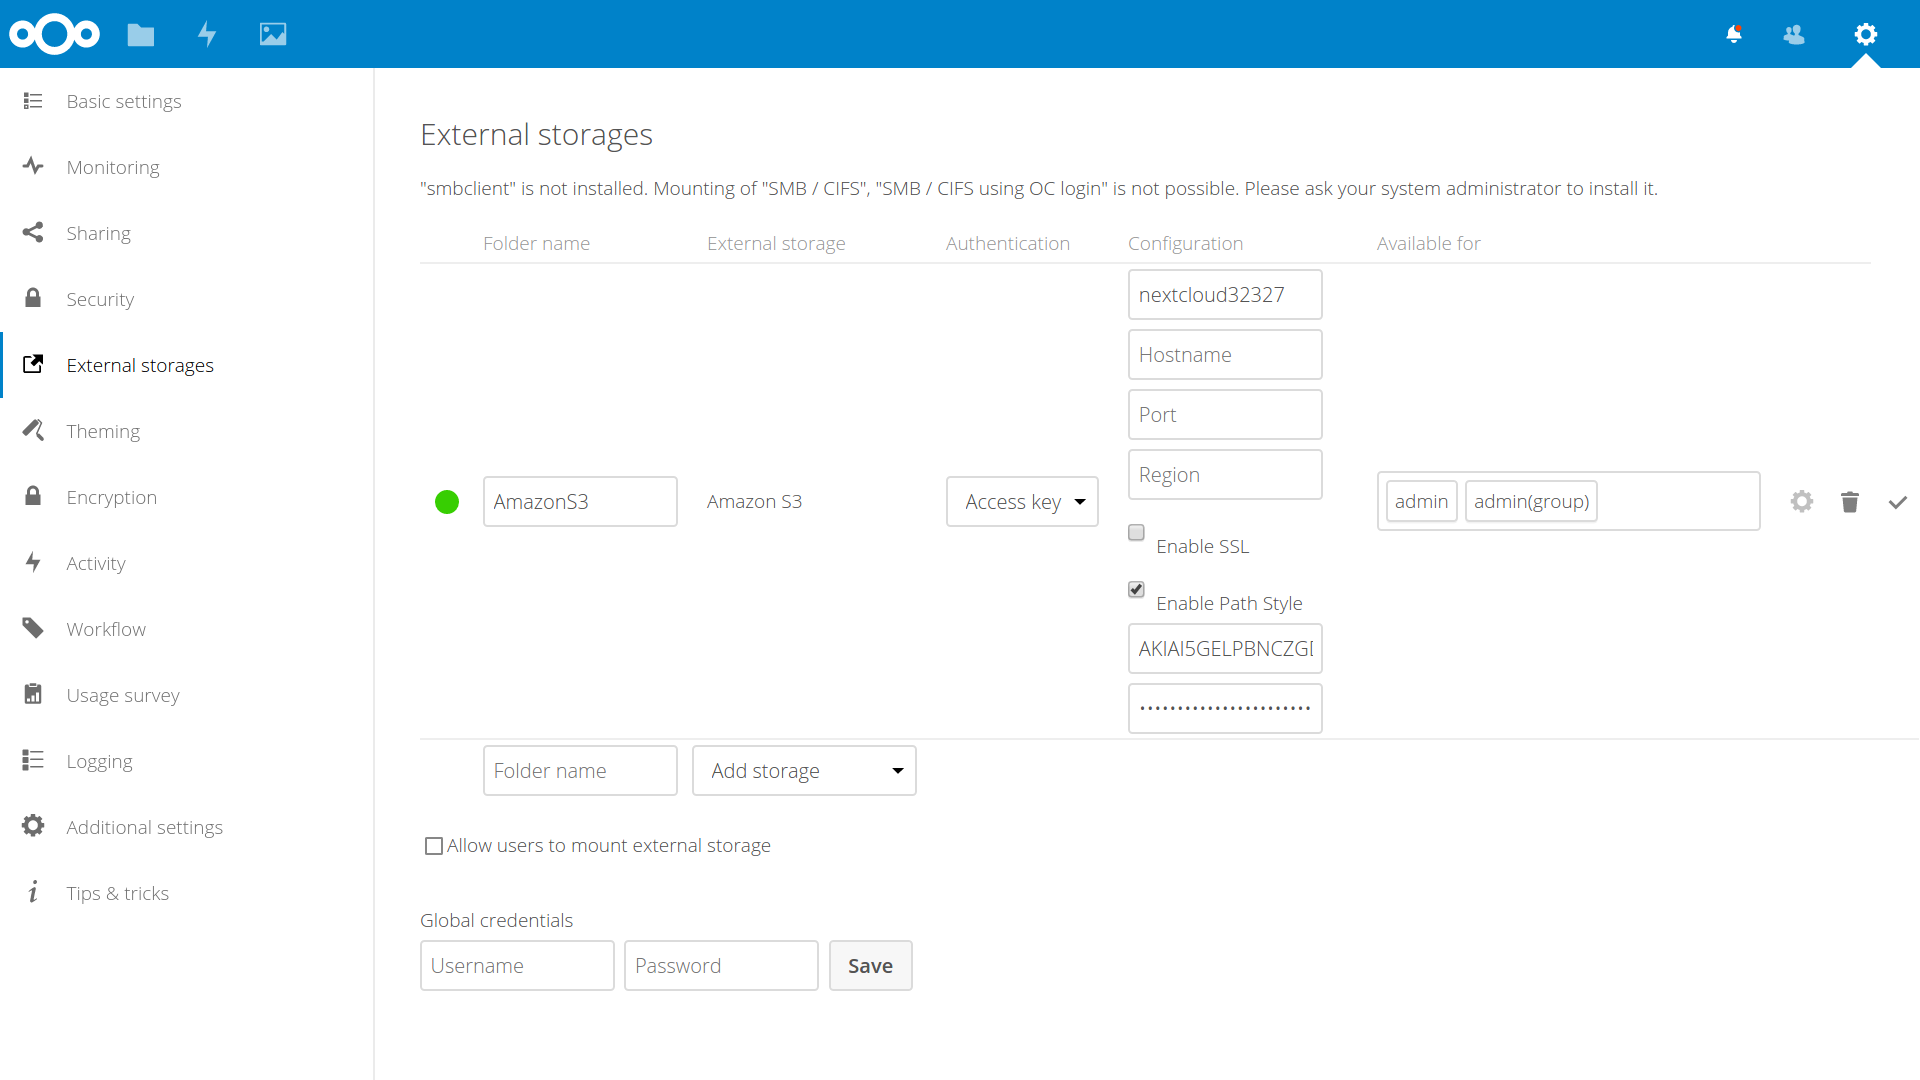
Task: Go to Theming settings in sidebar
Action: 103,431
